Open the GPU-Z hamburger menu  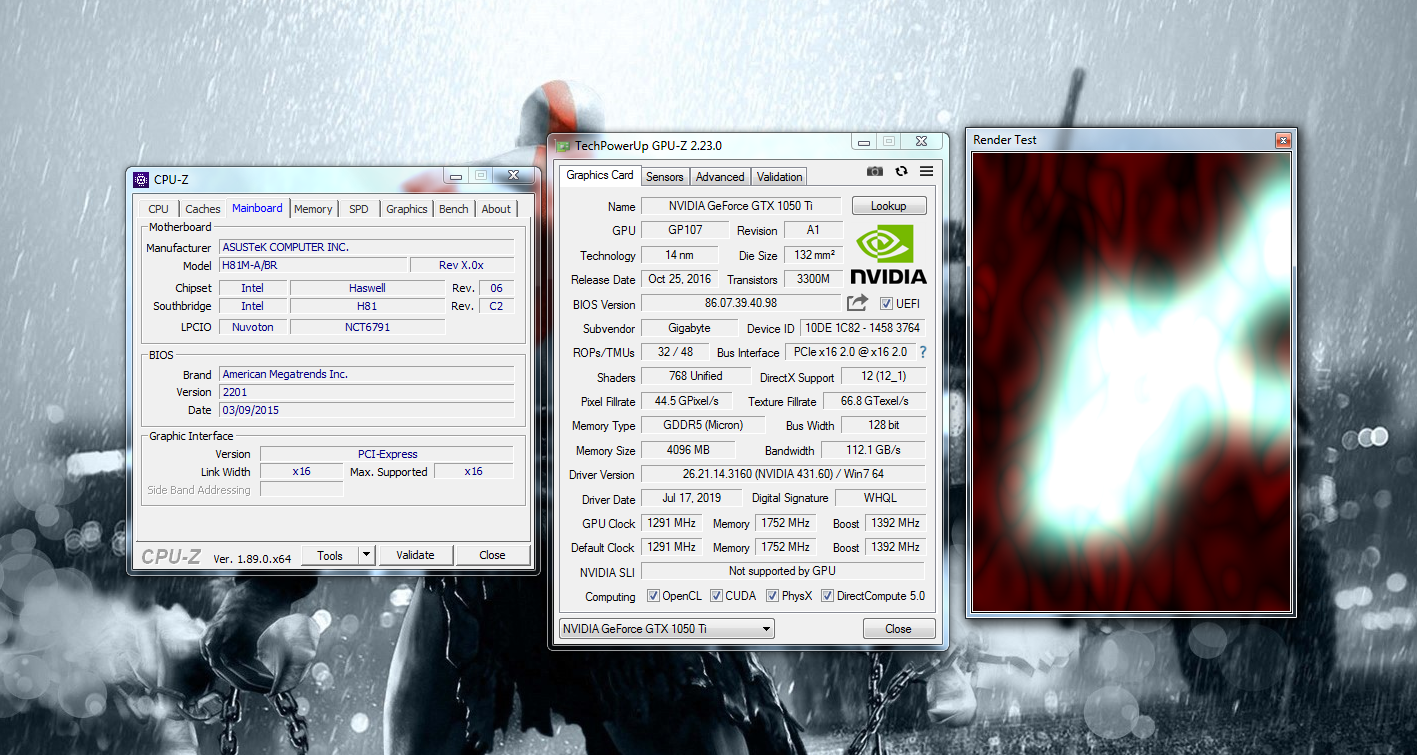coord(926,172)
